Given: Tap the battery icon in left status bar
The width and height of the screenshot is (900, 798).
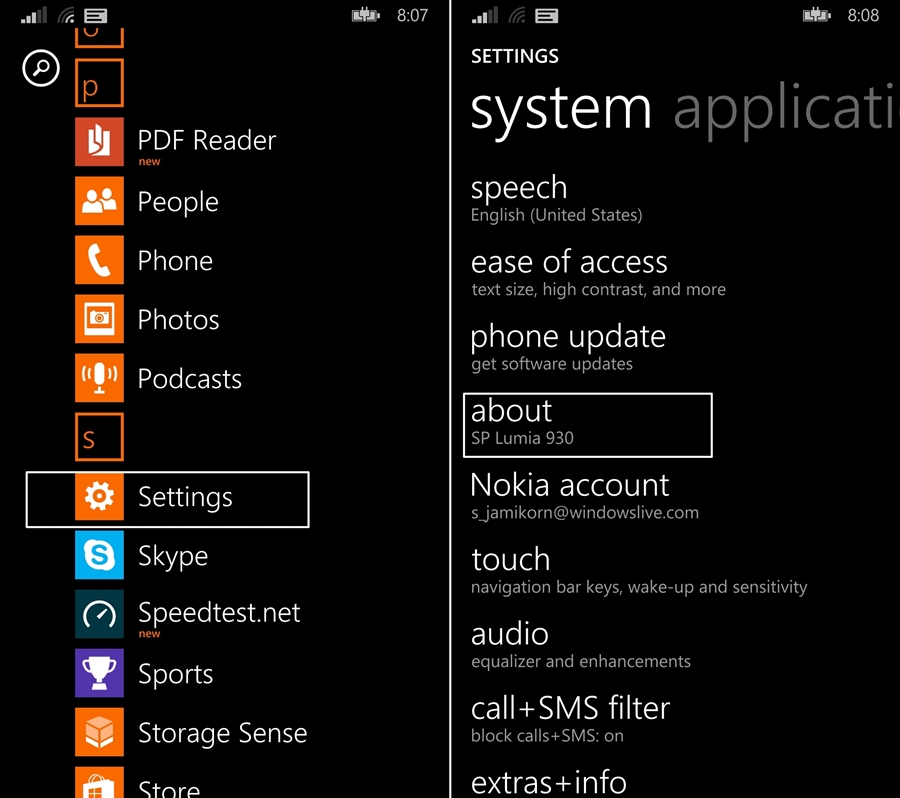Looking at the screenshot, I should coord(366,15).
